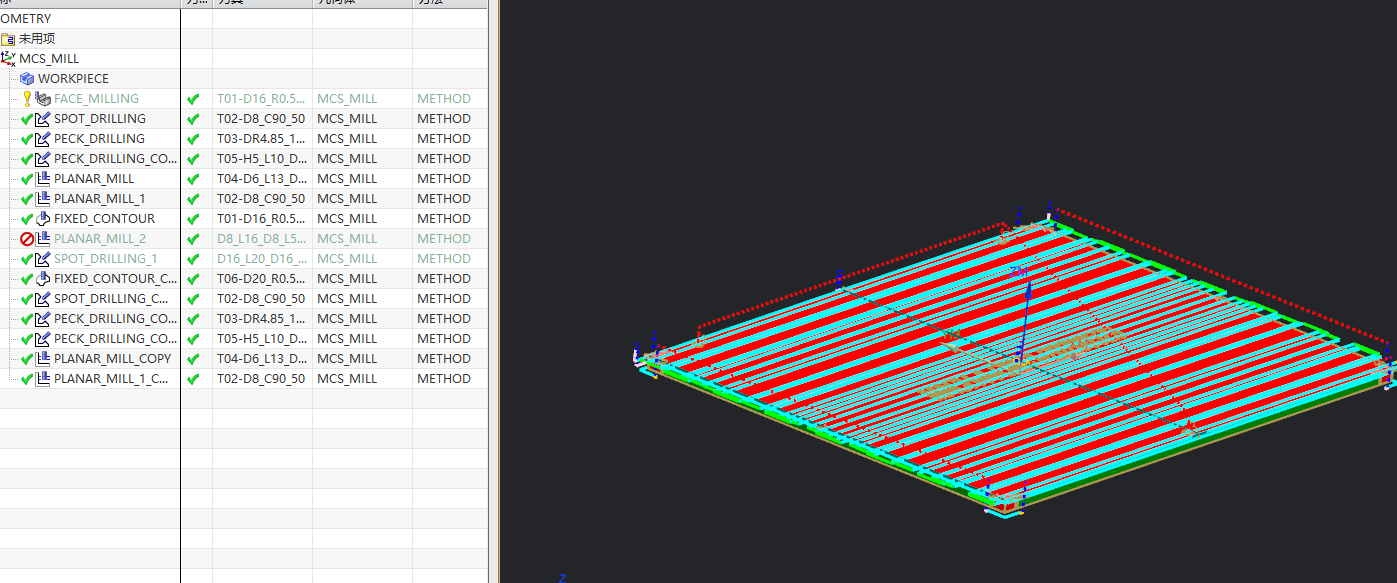The image size is (1397, 583).
Task: Click the T01-D16 tool cell for FIXED_CONTOUR
Action: [261, 219]
